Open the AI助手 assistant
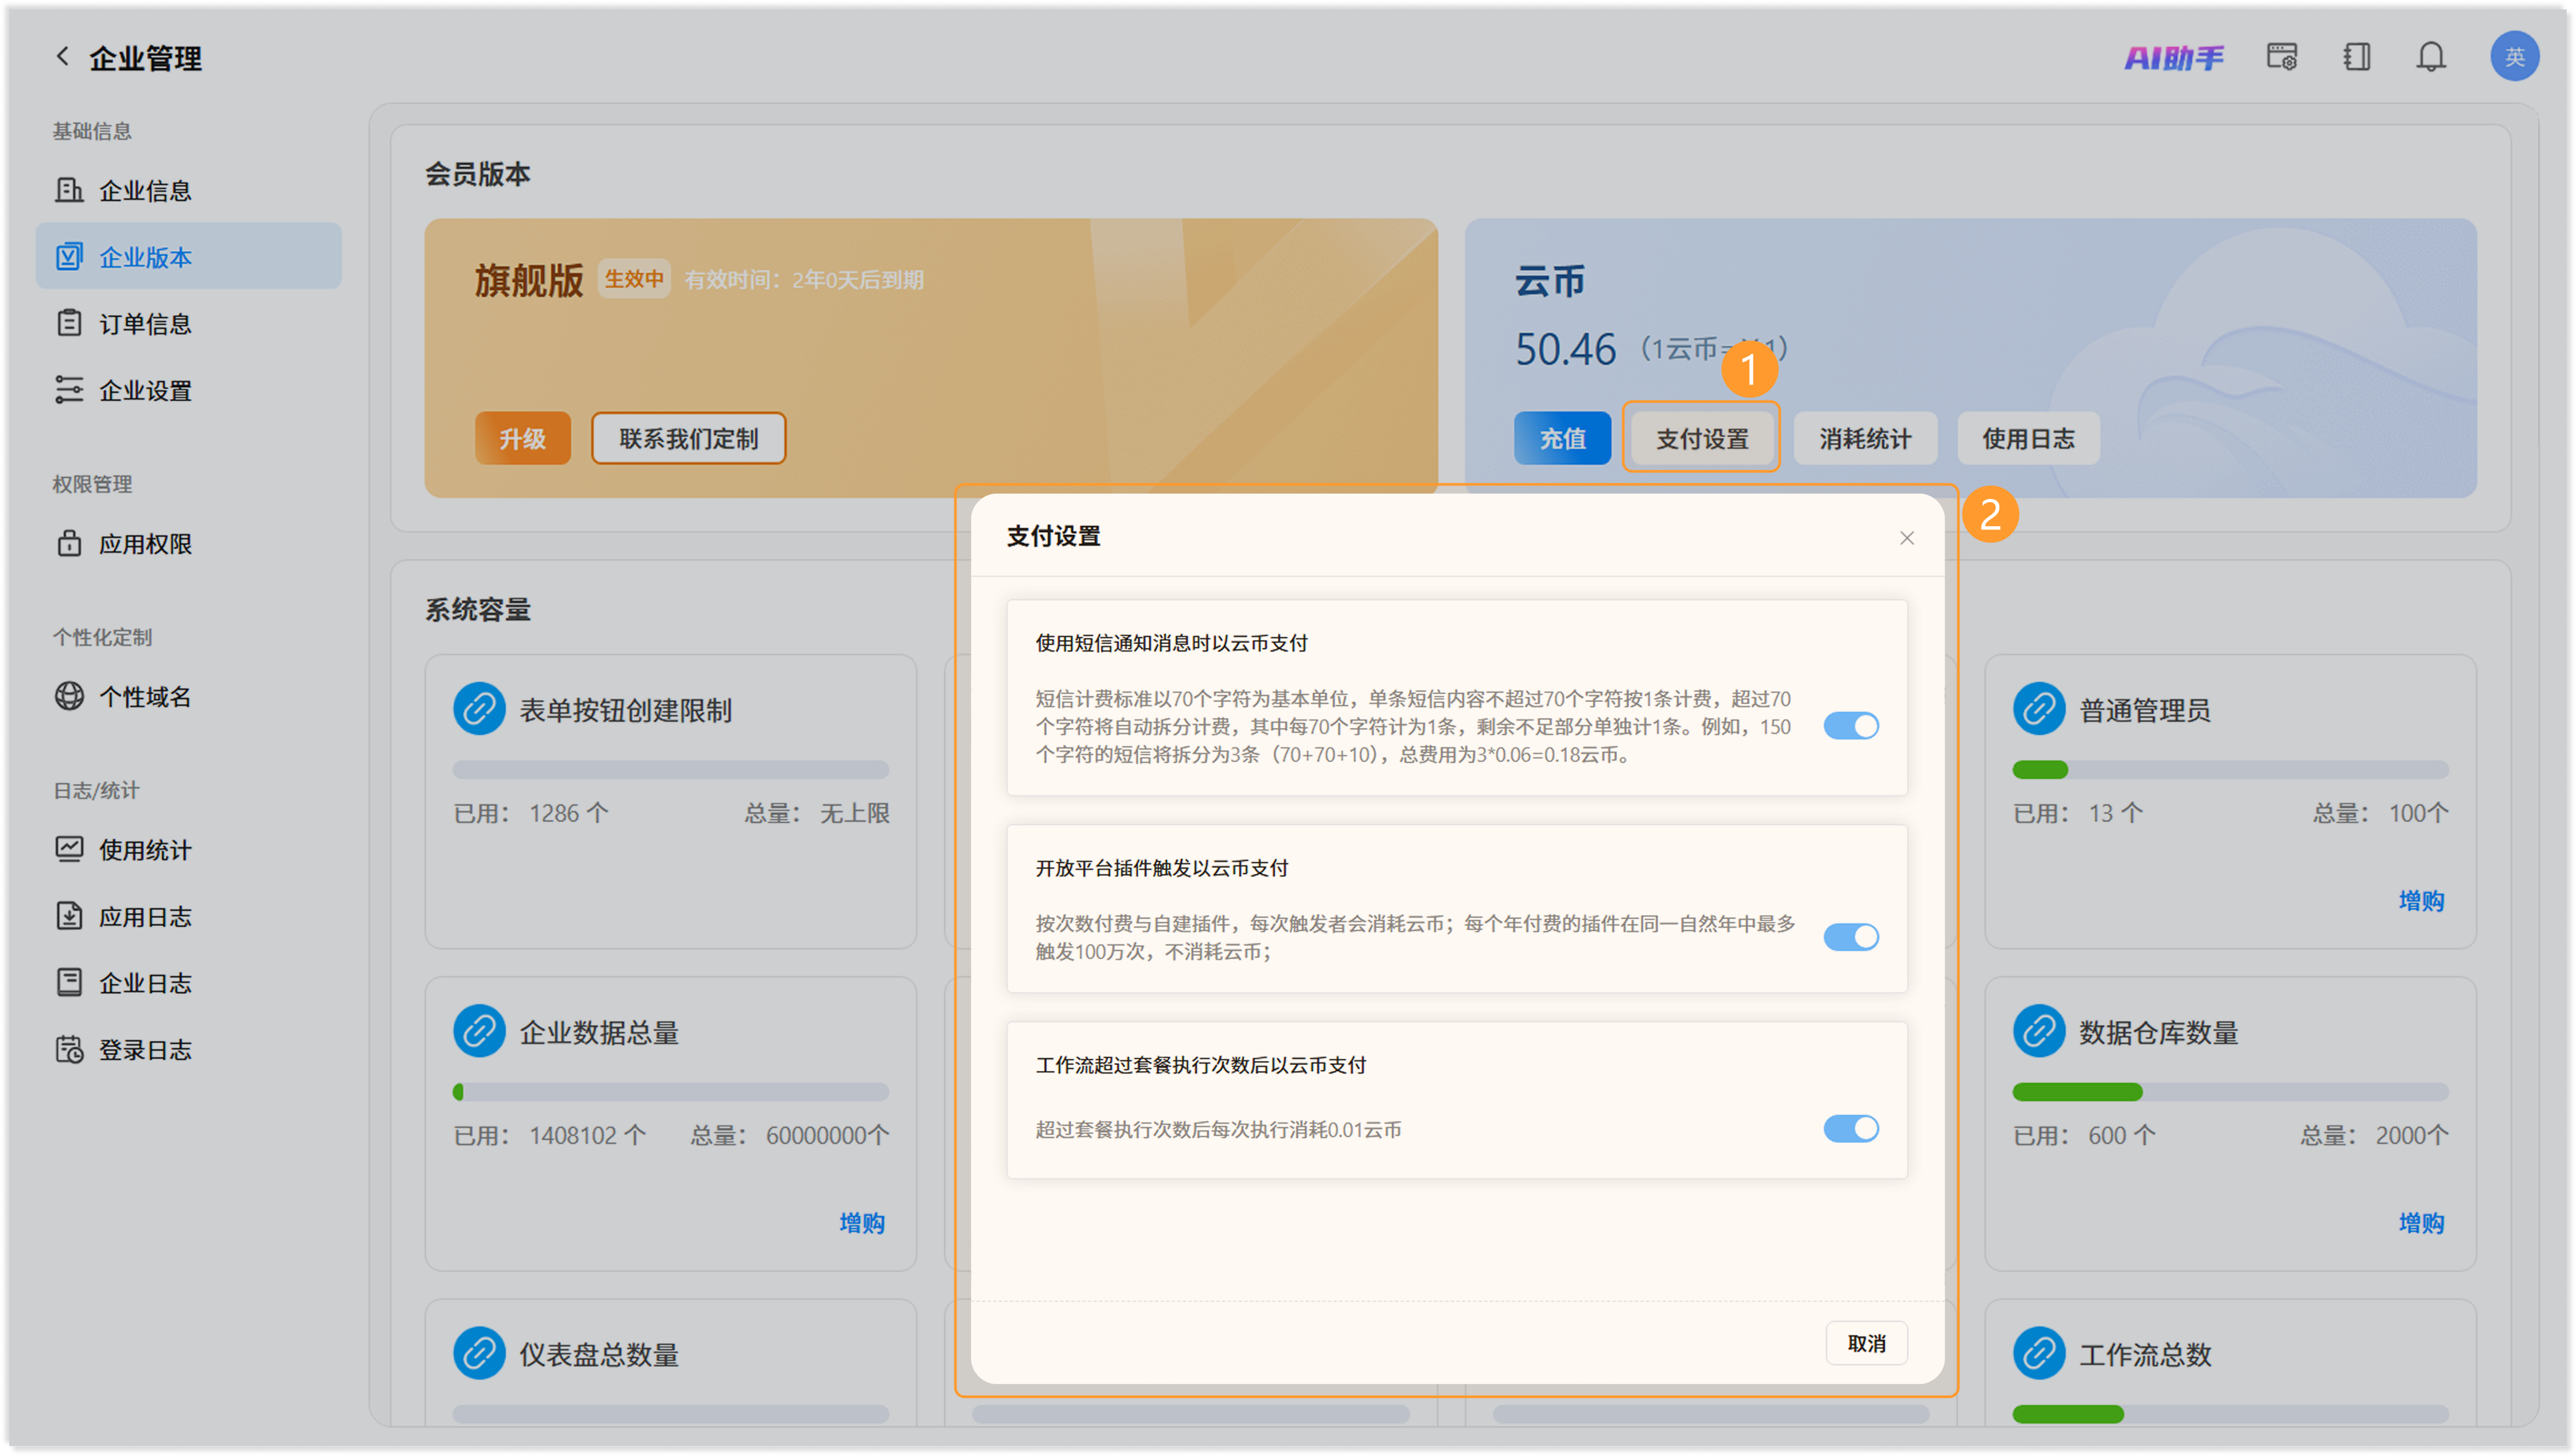Screen dimensions: 2576x1456 click(x=2173, y=57)
